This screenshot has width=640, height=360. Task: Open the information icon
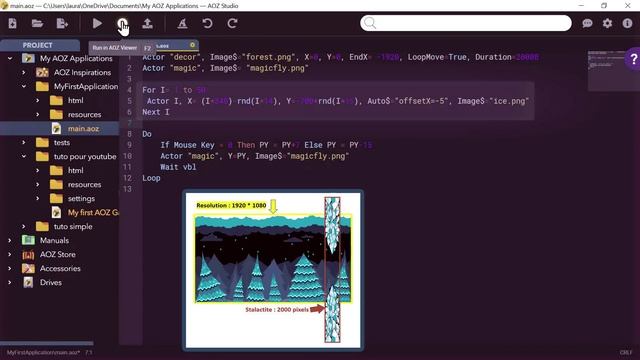pyautogui.click(x=627, y=23)
